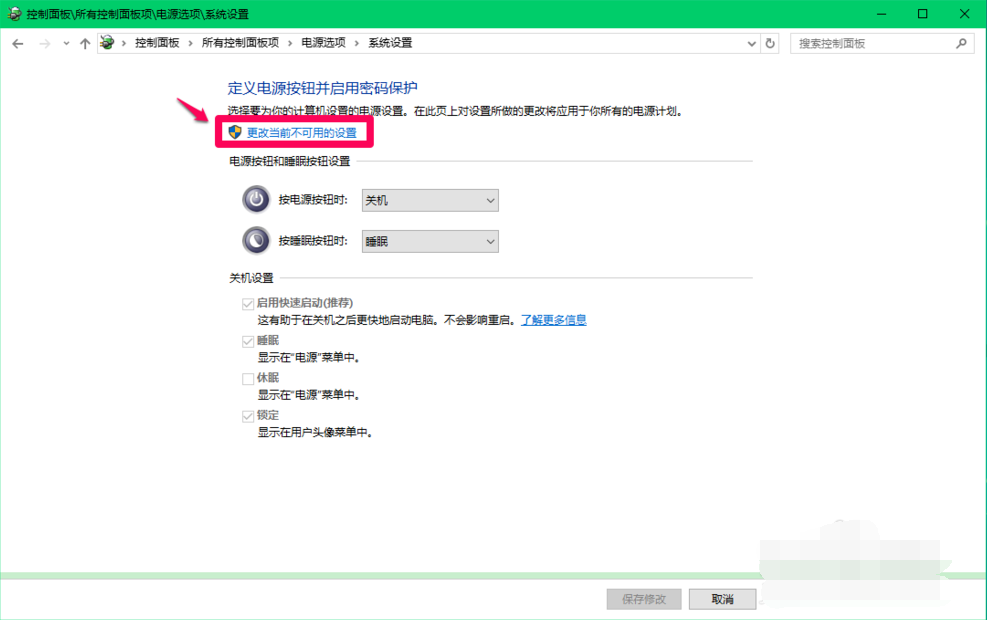Image resolution: width=987 pixels, height=620 pixels.
Task: Refresh the page using the address bar button
Action: [770, 44]
